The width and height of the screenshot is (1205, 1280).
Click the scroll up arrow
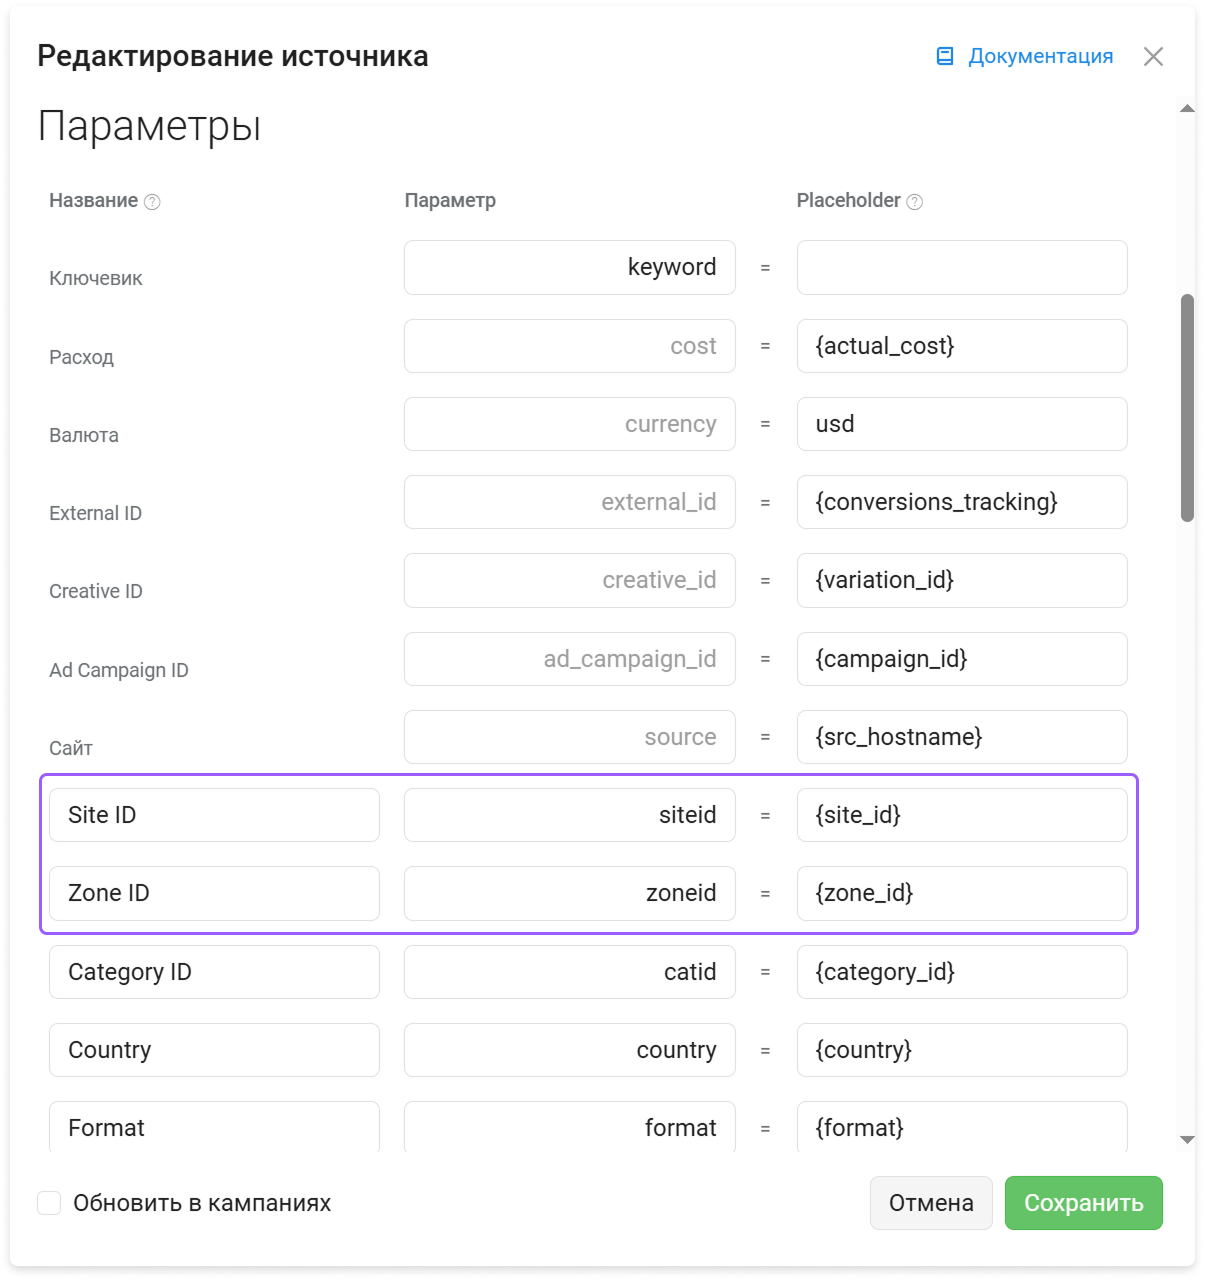1187,108
